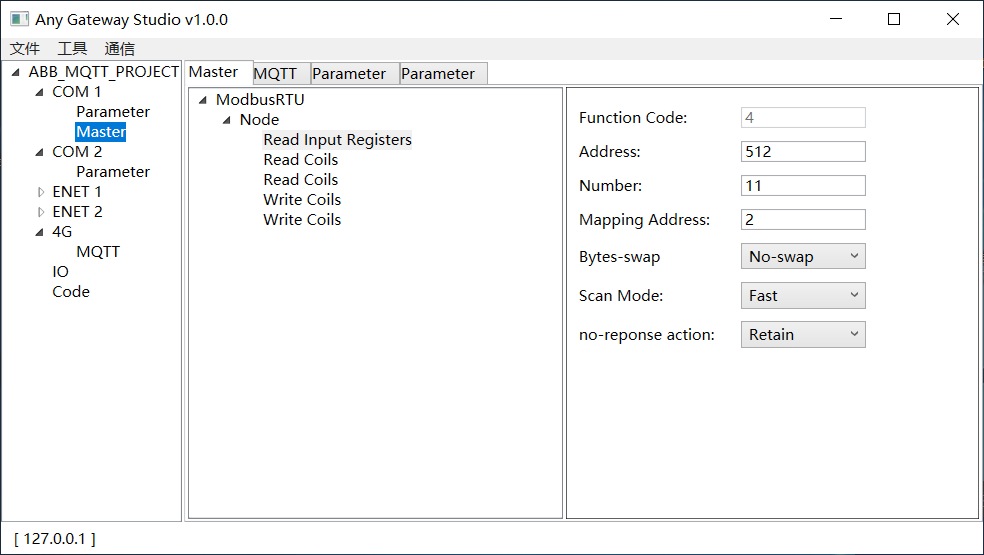
Task: Select the Read Input Registers item
Action: click(x=337, y=140)
